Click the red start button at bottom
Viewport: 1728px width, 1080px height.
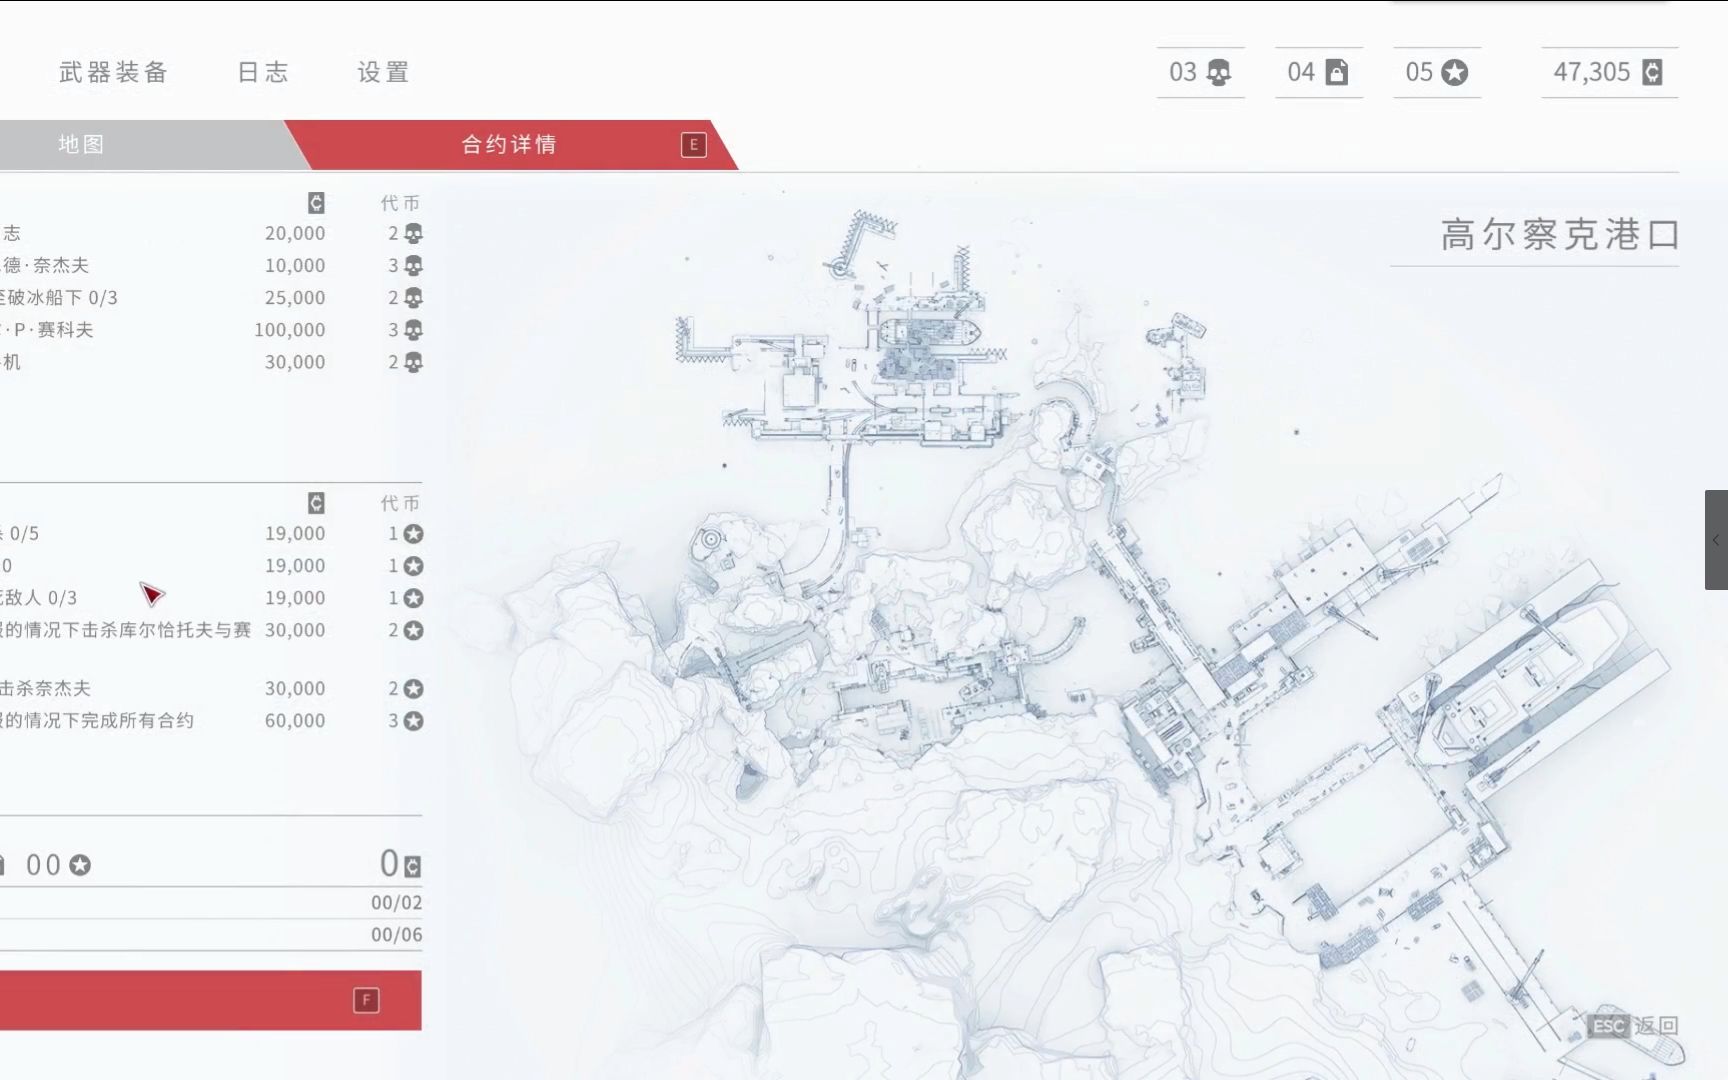click(210, 1000)
